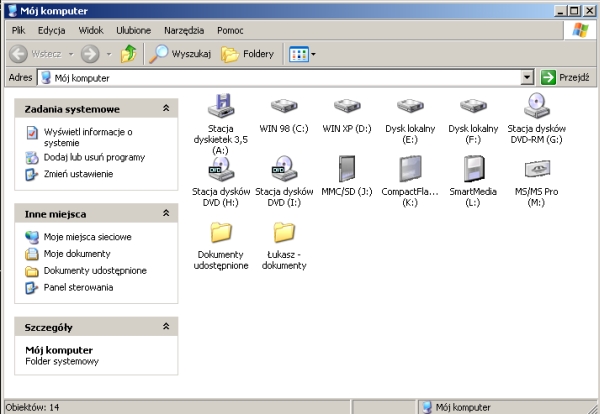Click Folder systemowy text in Szczegóły
Image resolution: width=600 pixels, height=414 pixels.
pos(62,362)
